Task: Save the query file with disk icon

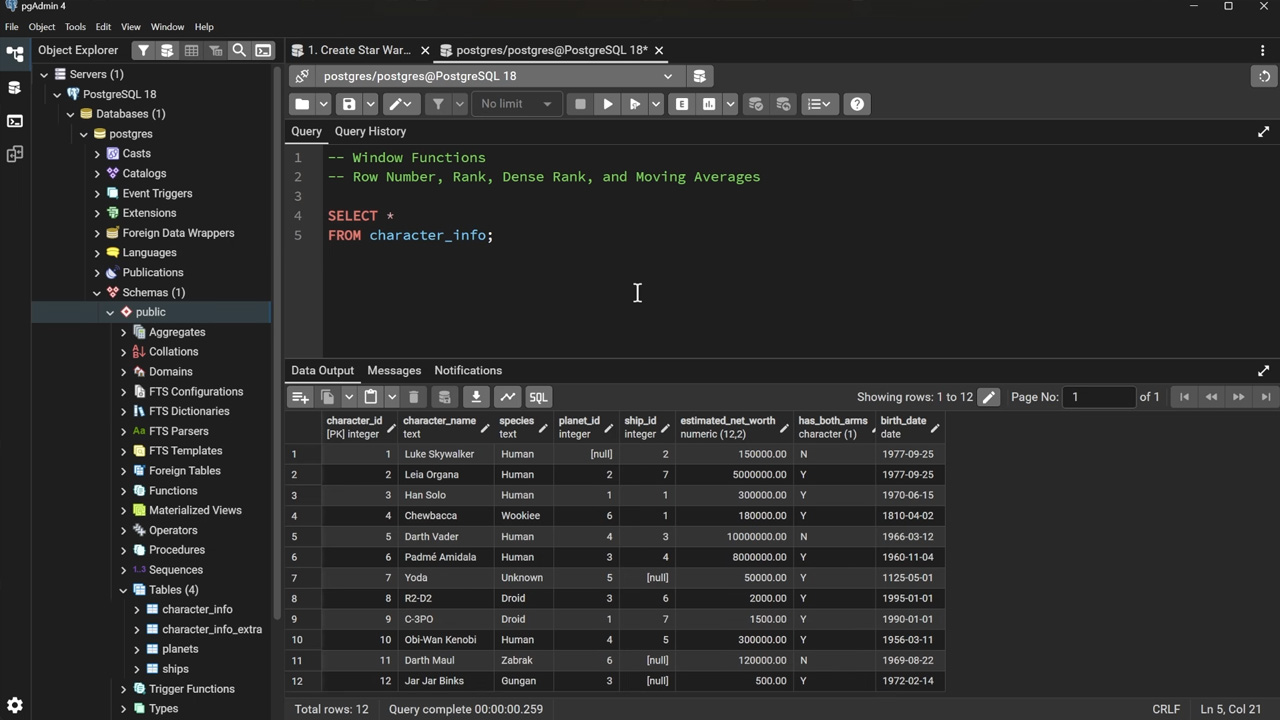Action: coord(349,104)
